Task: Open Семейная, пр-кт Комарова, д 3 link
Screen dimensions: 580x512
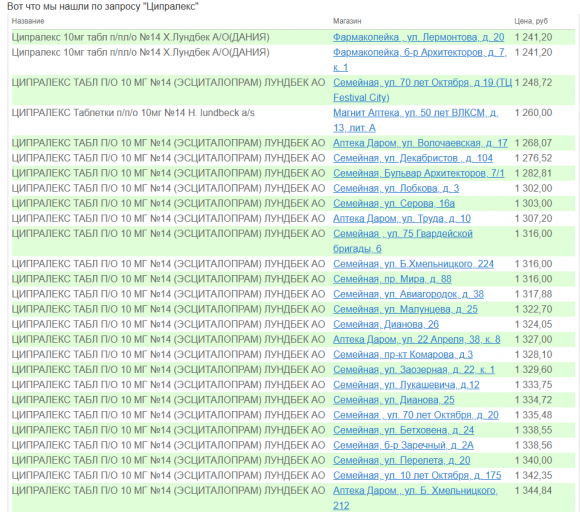Action: [403, 355]
